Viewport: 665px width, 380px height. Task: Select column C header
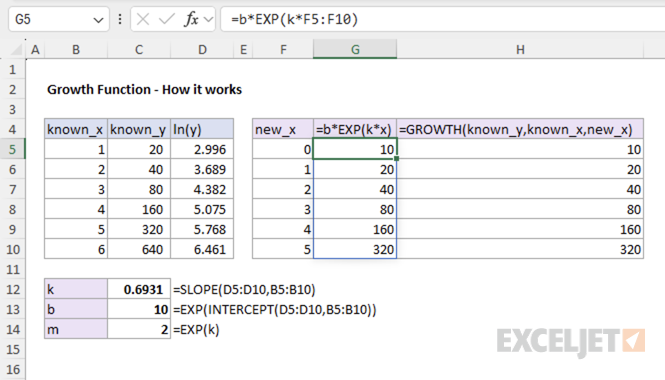pos(139,50)
